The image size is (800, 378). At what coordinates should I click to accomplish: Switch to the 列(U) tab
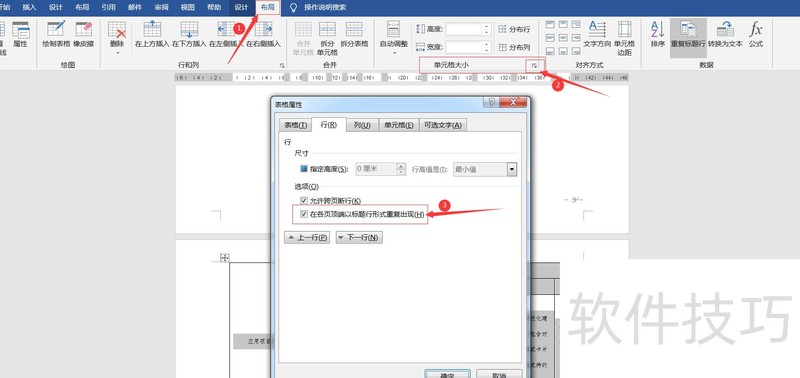point(362,125)
